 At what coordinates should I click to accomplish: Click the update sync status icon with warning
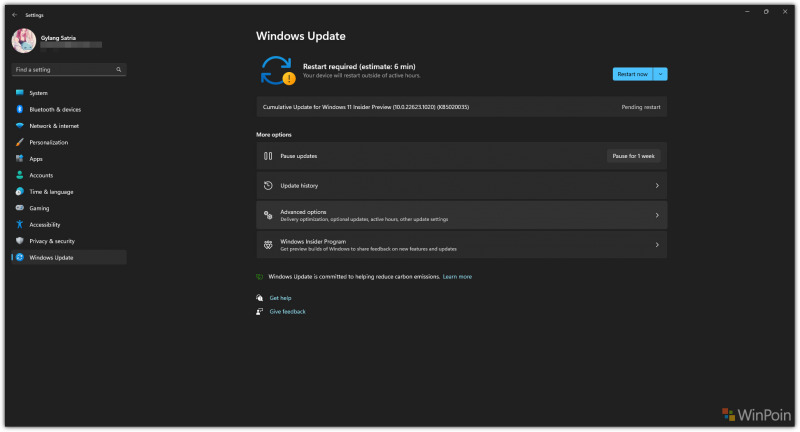278,70
